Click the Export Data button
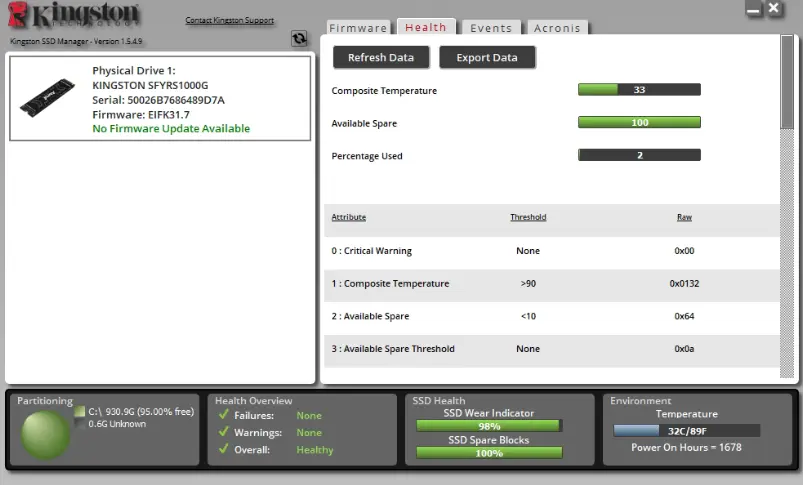 click(487, 57)
